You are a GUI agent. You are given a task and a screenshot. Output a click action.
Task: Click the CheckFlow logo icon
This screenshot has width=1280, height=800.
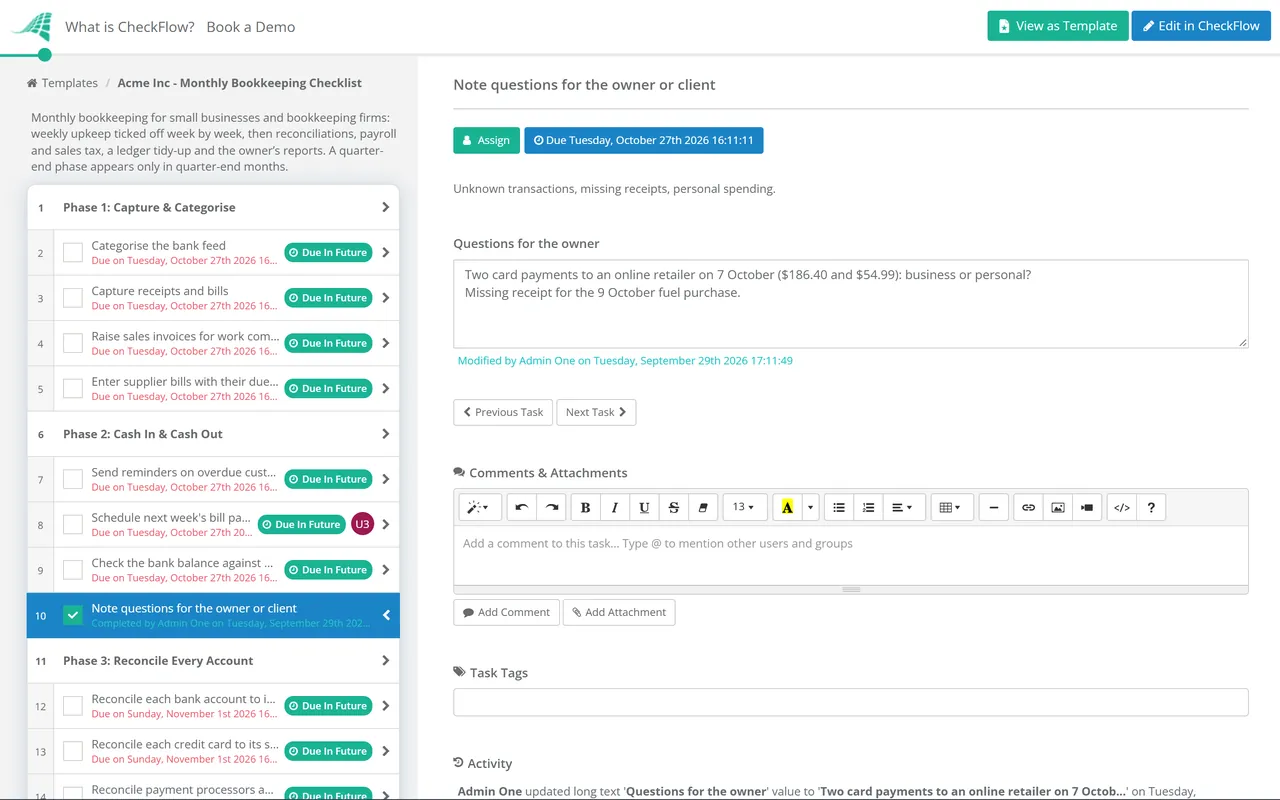coord(31,26)
